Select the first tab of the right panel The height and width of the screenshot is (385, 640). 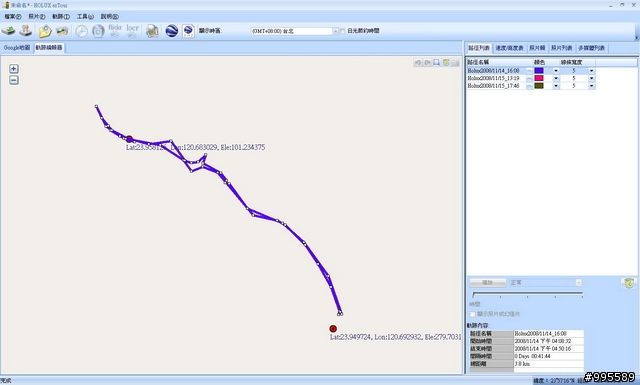click(x=479, y=48)
